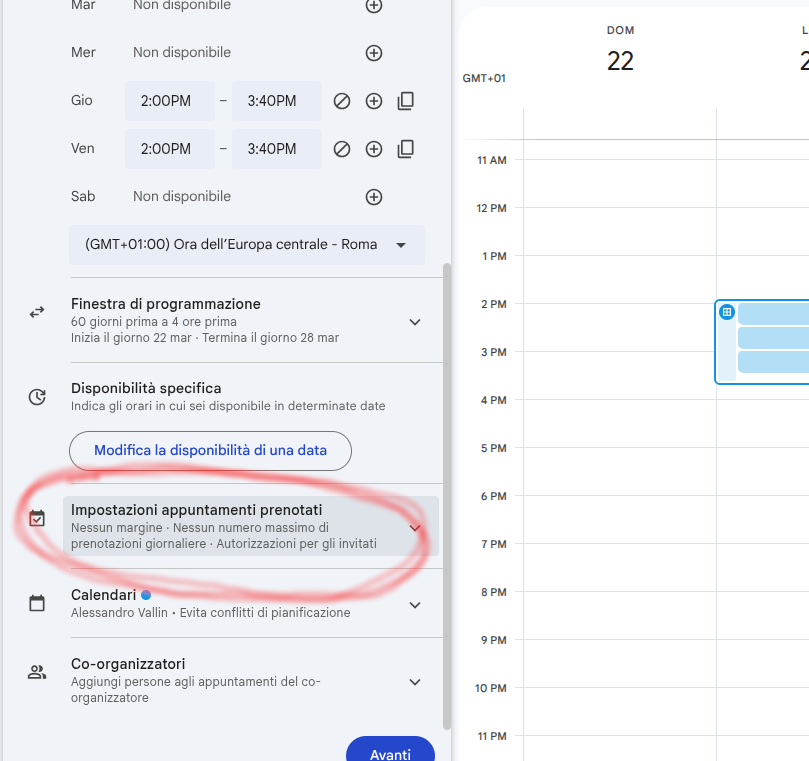
Task: Expand Finestra di programmazione section
Action: coord(415,322)
